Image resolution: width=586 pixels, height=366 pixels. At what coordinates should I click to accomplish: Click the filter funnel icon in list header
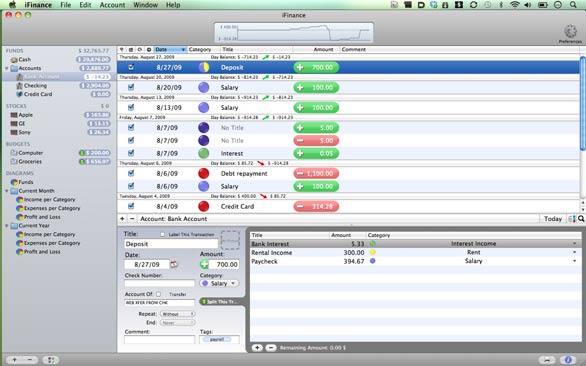(x=121, y=49)
